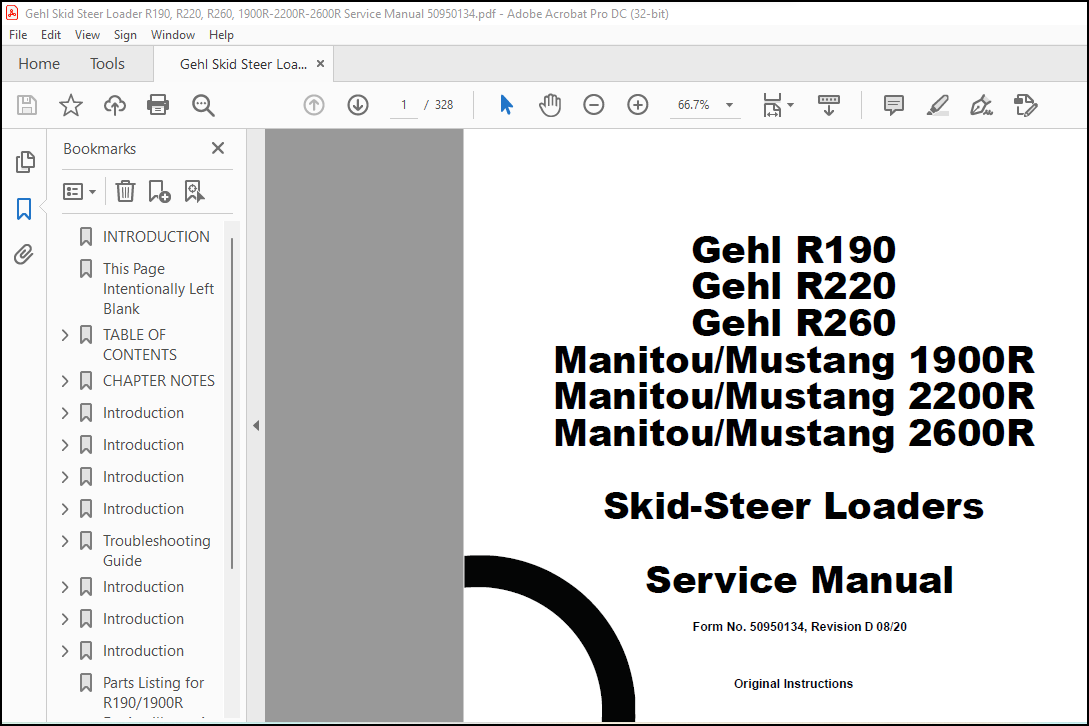Expand the Introduction bookmark right above Troubleshooting Guide

65,509
